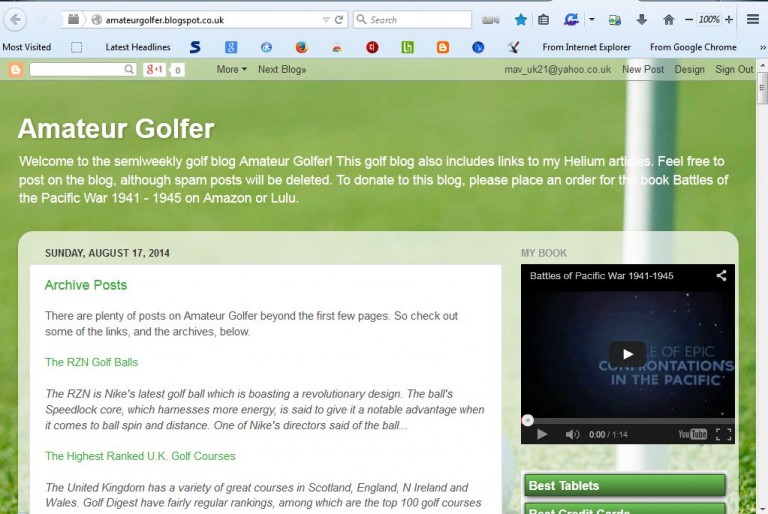Expand the More dropdown in the Blogger bar
The width and height of the screenshot is (768, 514).
231,69
